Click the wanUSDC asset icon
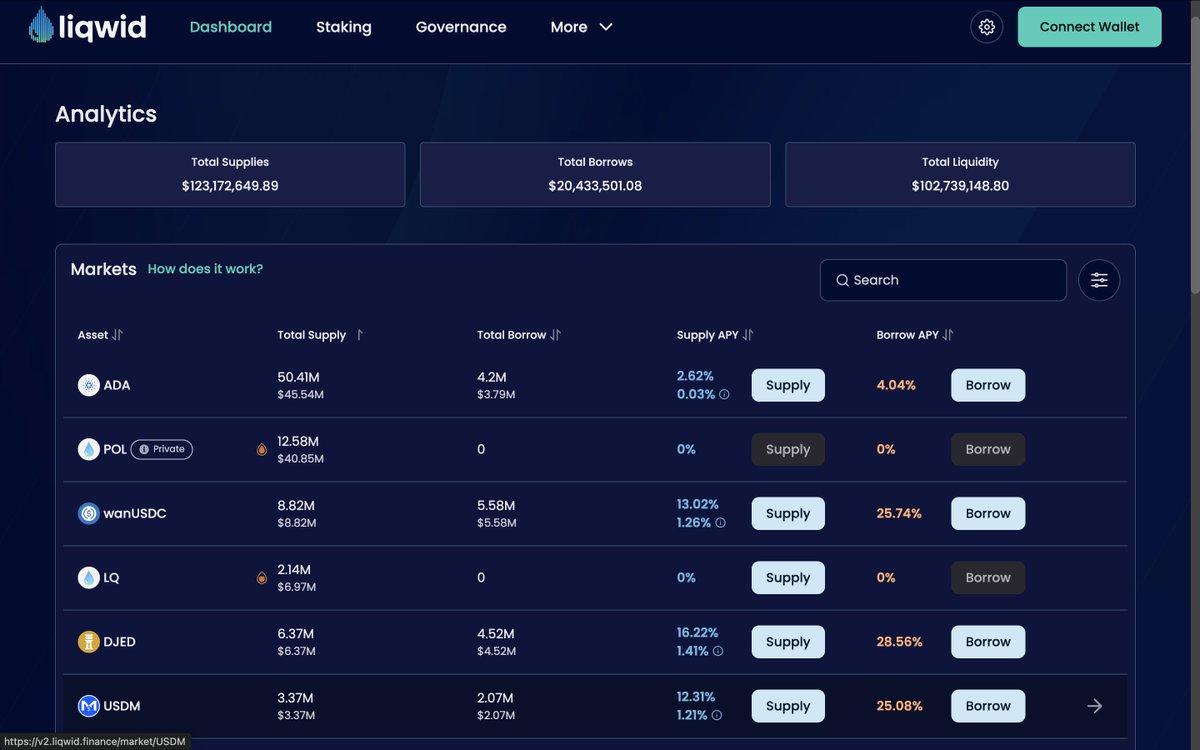Image resolution: width=1200 pixels, height=750 pixels. (89, 513)
